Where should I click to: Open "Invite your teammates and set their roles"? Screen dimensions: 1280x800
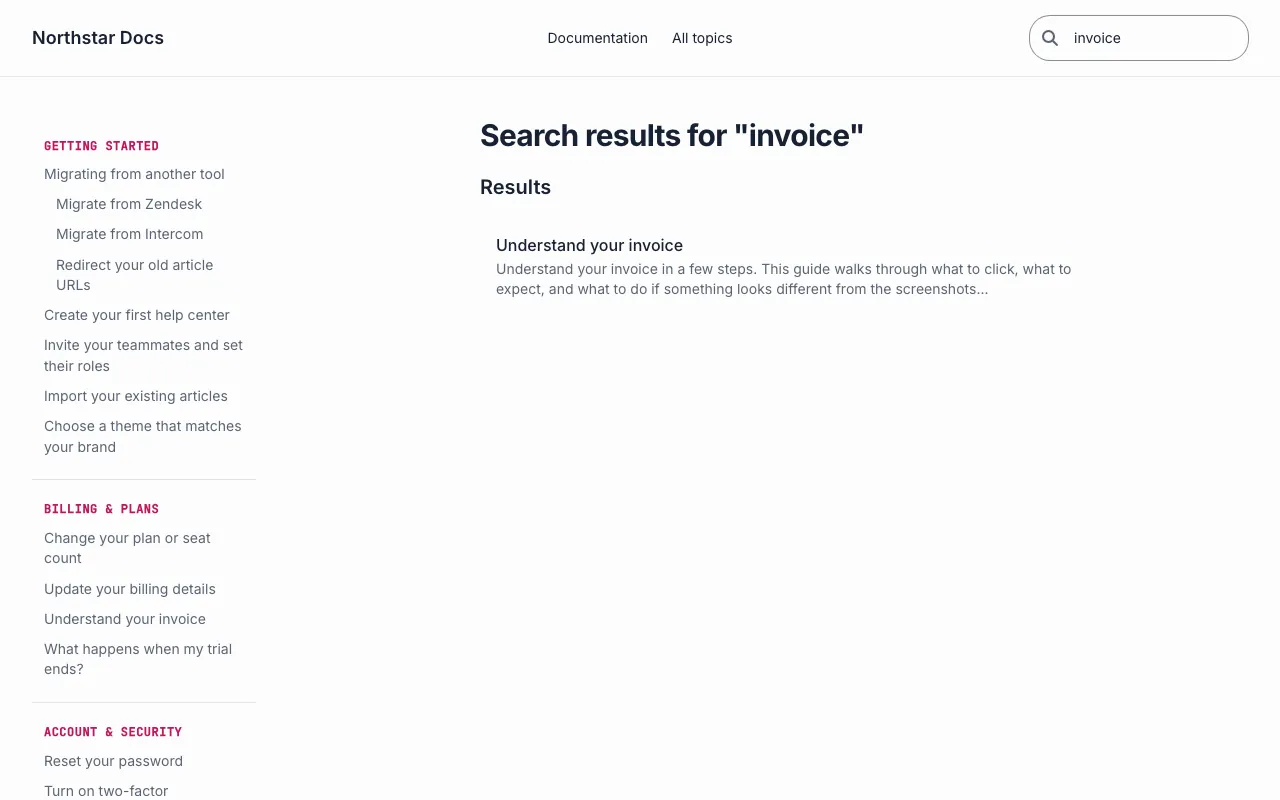click(143, 355)
